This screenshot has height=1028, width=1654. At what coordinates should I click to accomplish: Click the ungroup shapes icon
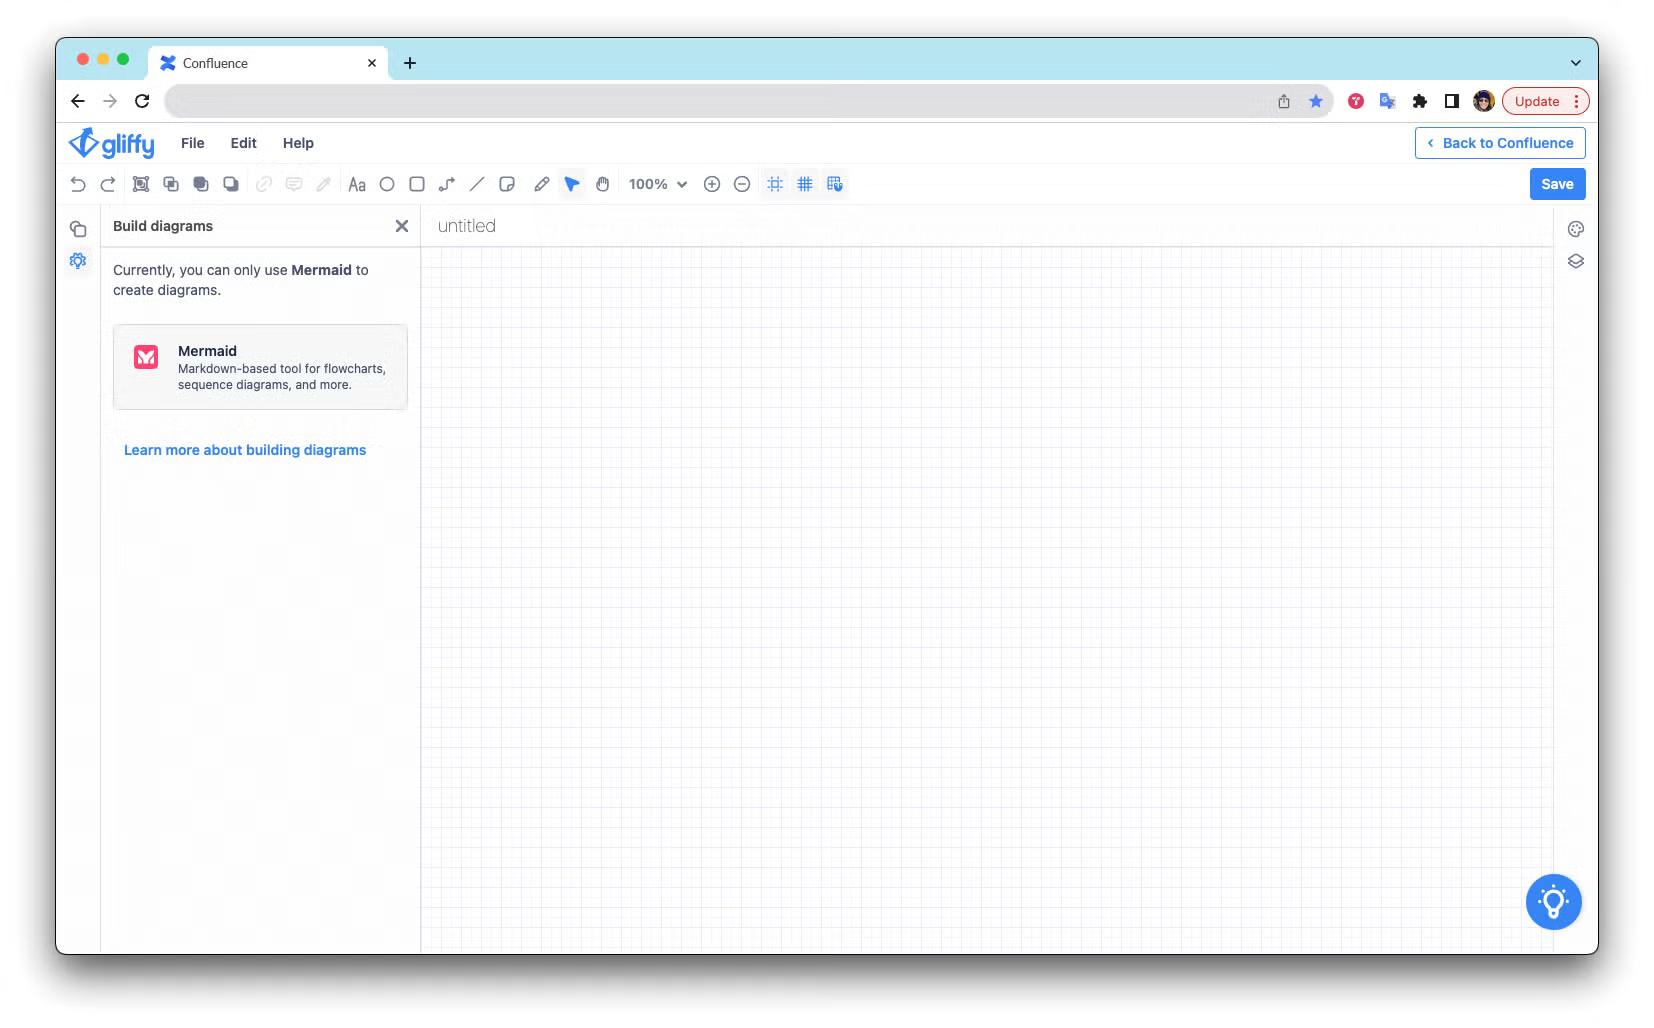click(171, 184)
